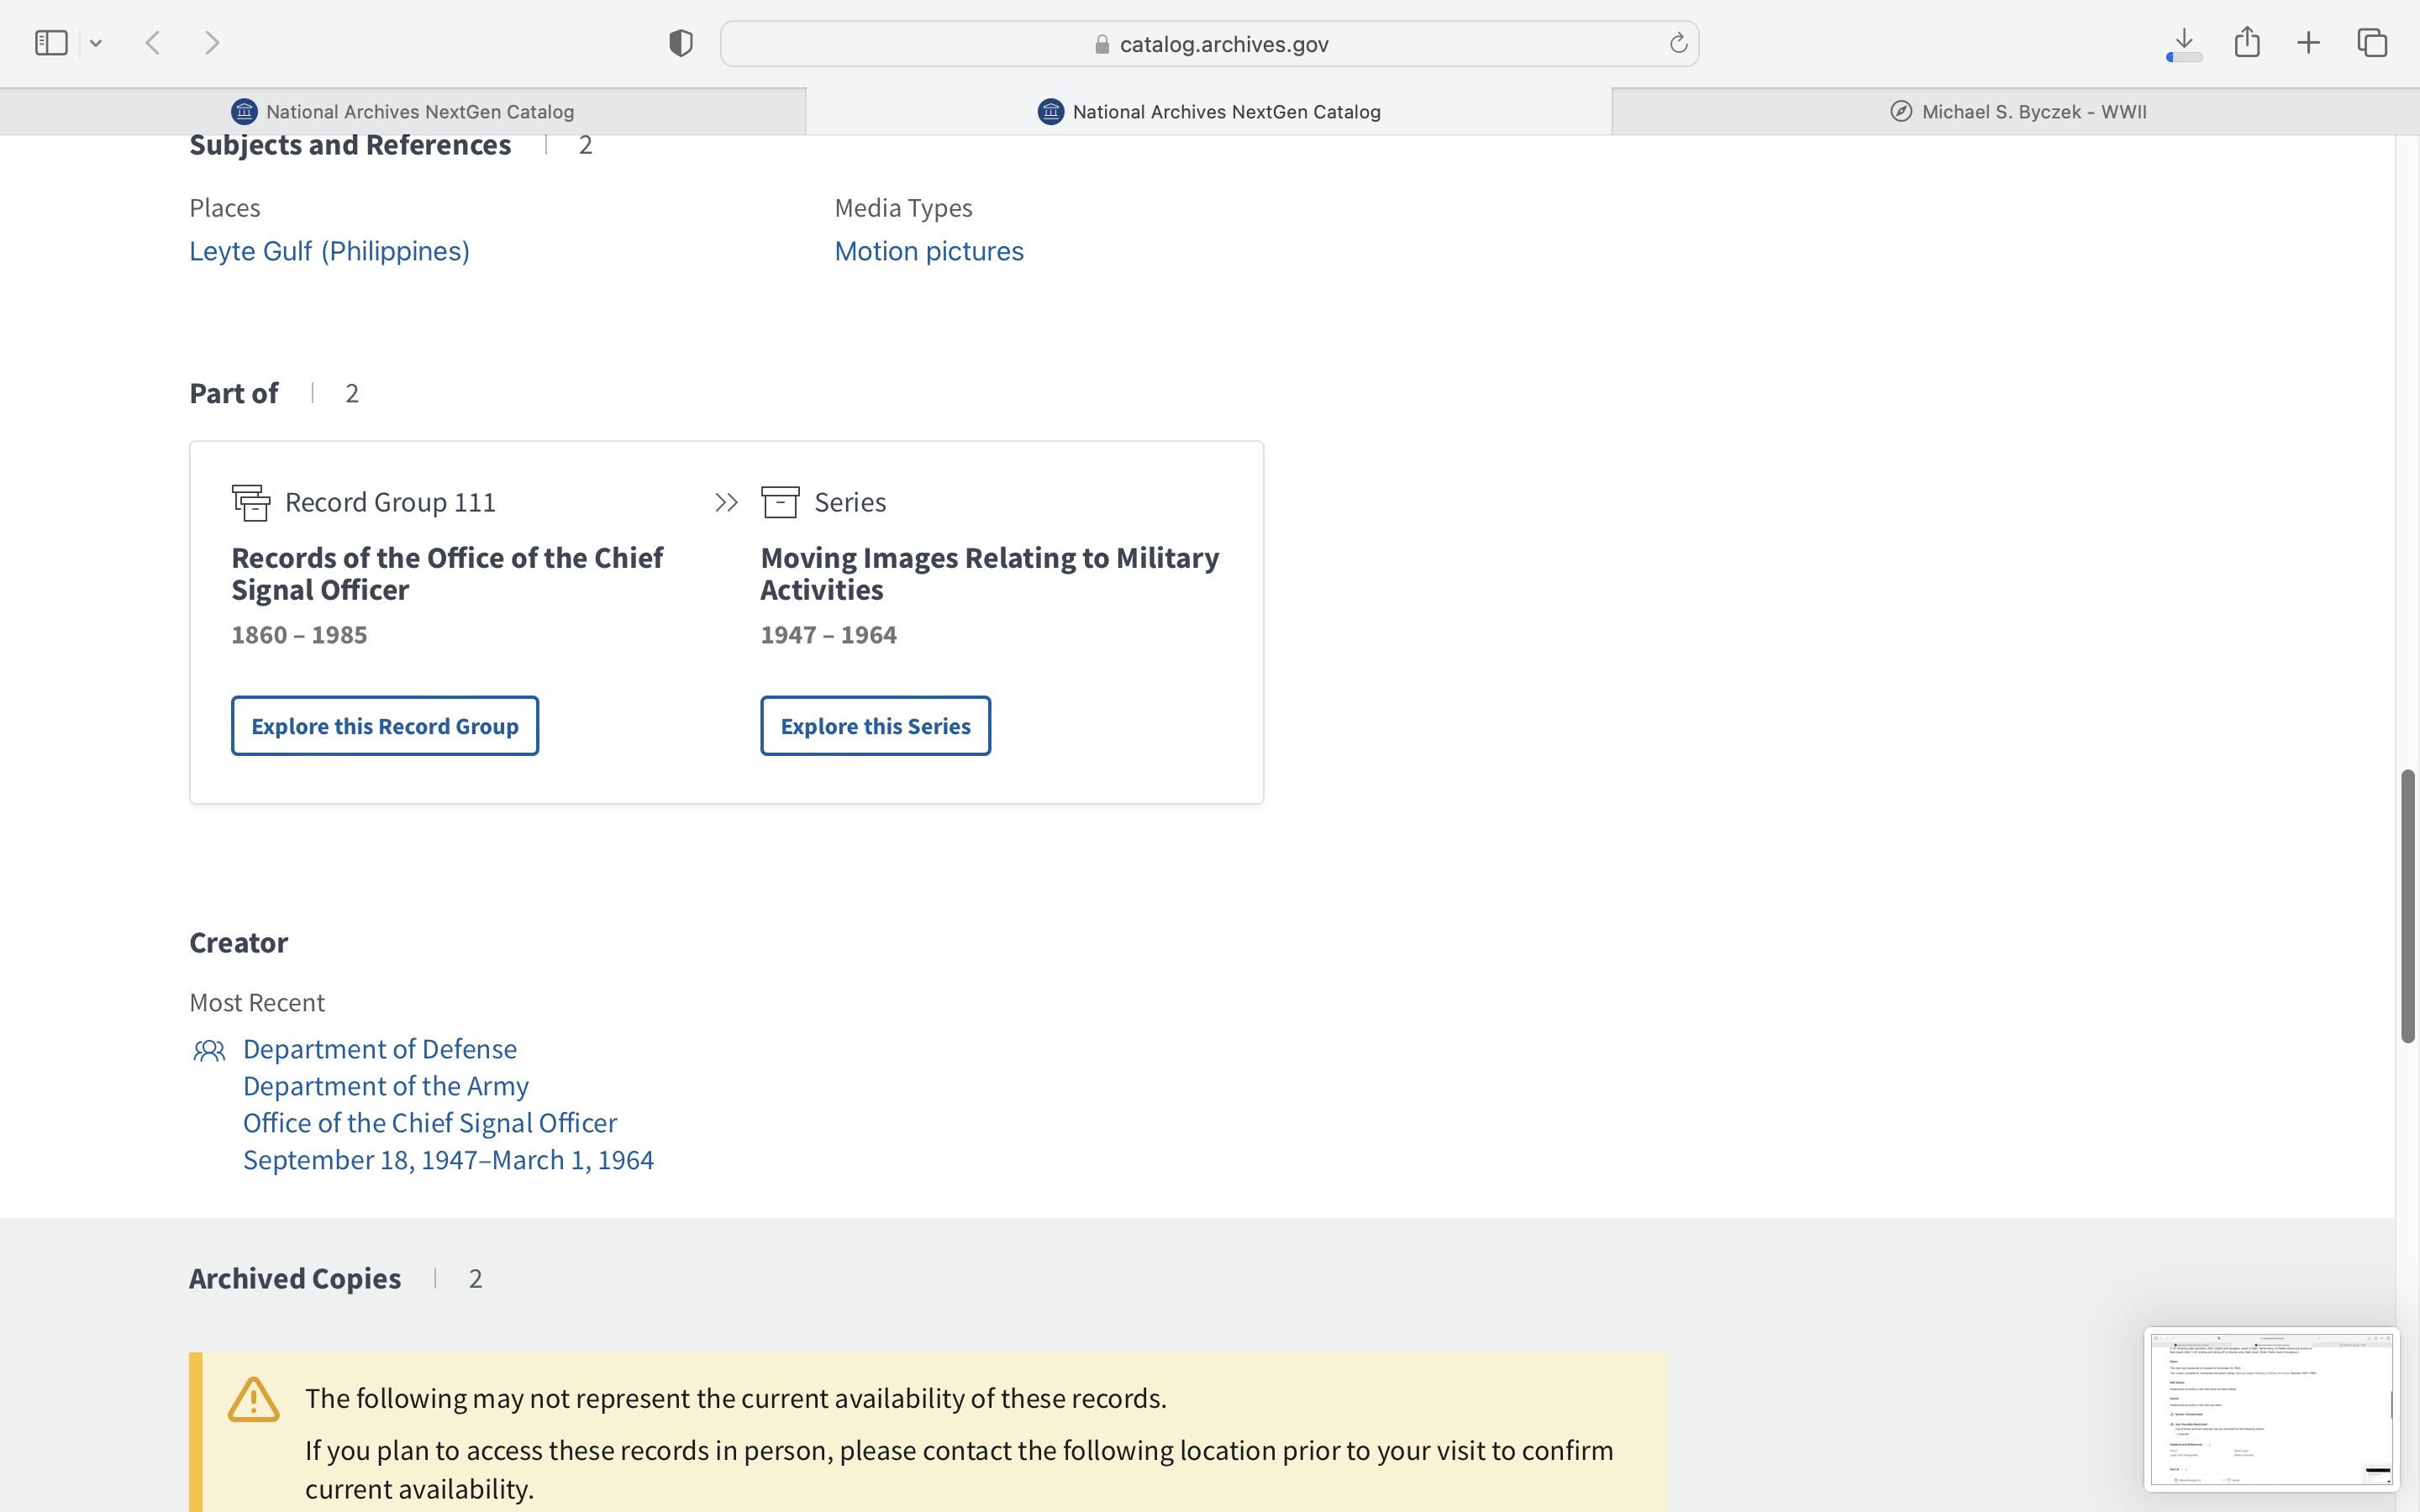Go back using the back arrow
The image size is (2420, 1512).
tap(153, 43)
